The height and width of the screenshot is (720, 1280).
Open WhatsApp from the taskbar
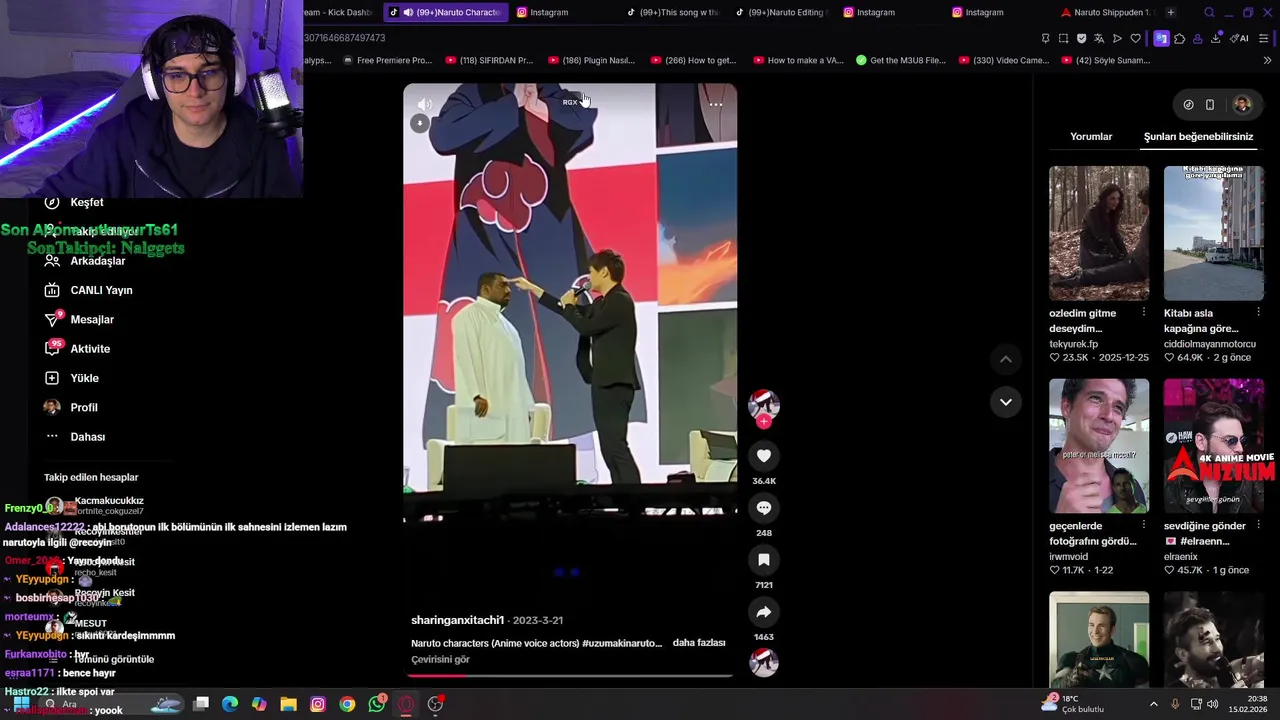click(376, 704)
